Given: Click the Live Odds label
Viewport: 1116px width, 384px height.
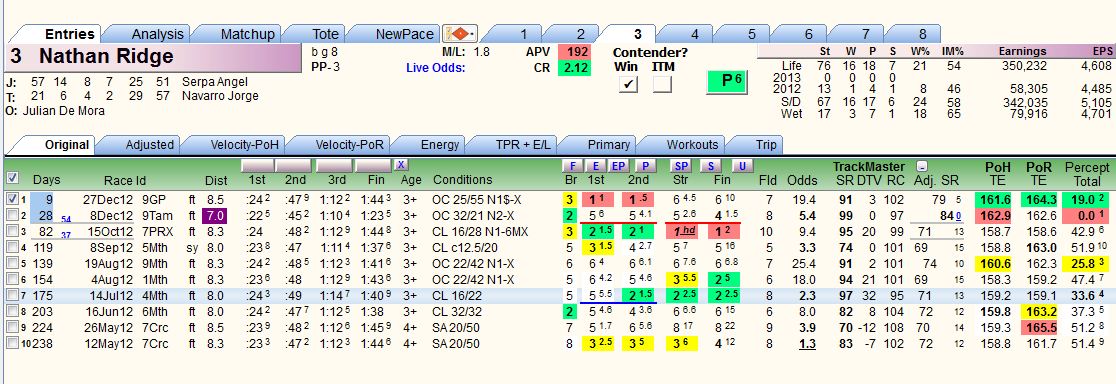Looking at the screenshot, I should click(436, 68).
